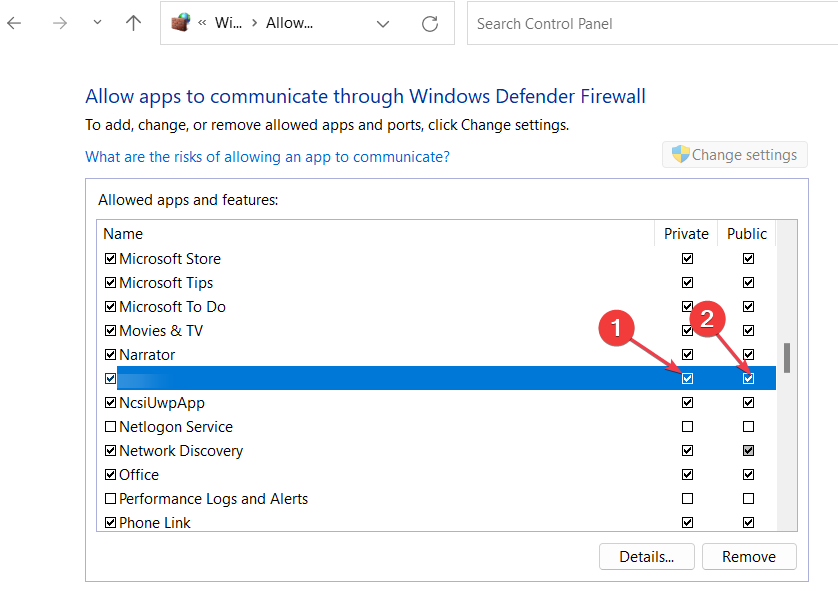Select the "NcsiUwpApp" row text
The image size is (838, 591).
tap(162, 403)
